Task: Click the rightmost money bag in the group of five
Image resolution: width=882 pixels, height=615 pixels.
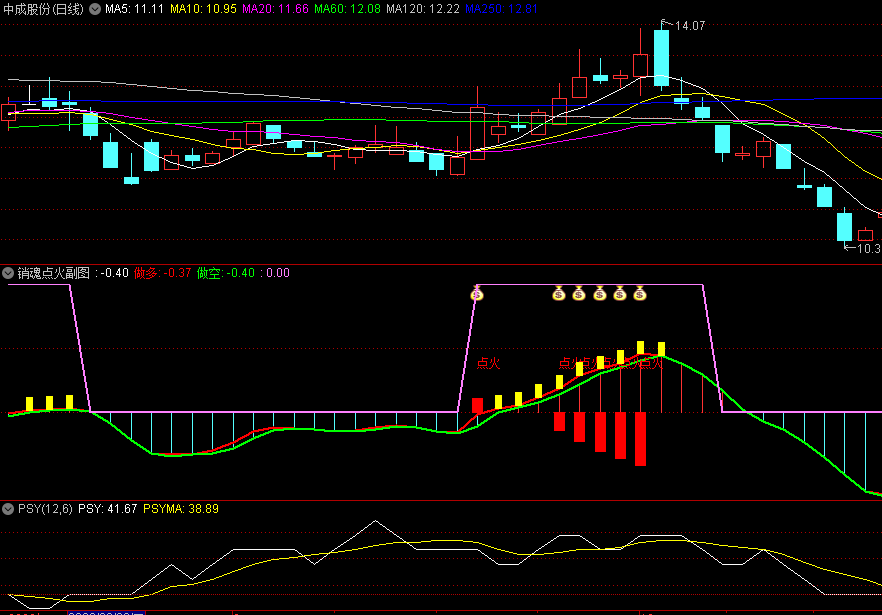Action: pos(640,293)
